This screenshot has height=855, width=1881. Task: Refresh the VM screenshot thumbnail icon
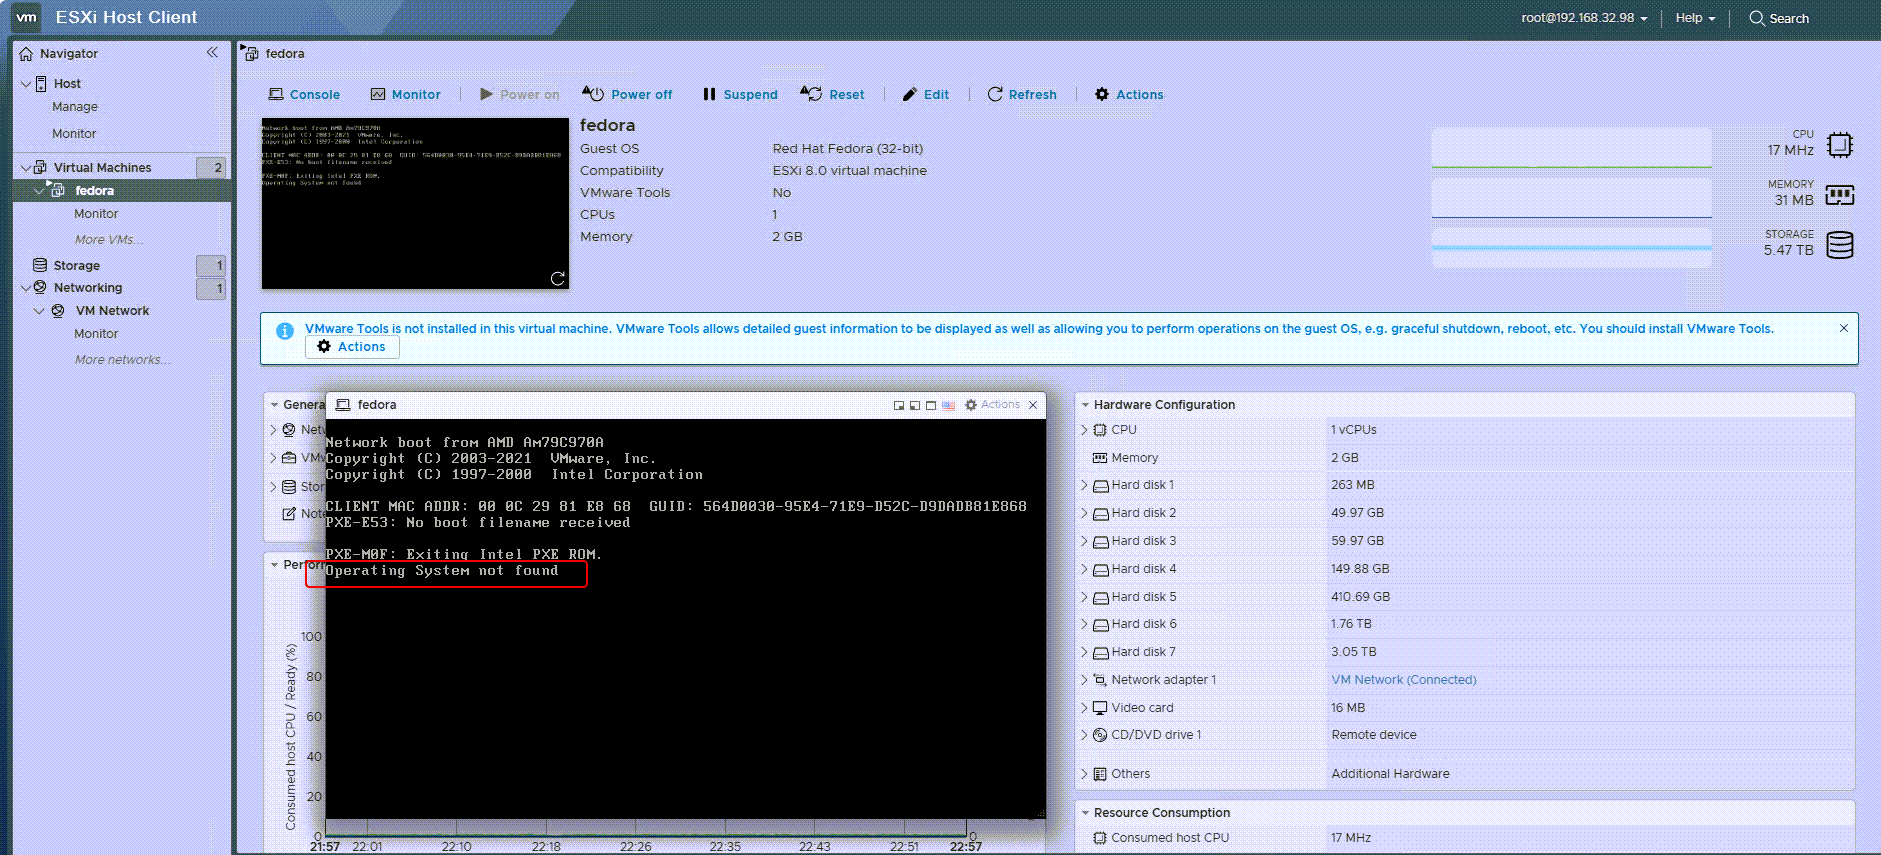point(558,279)
